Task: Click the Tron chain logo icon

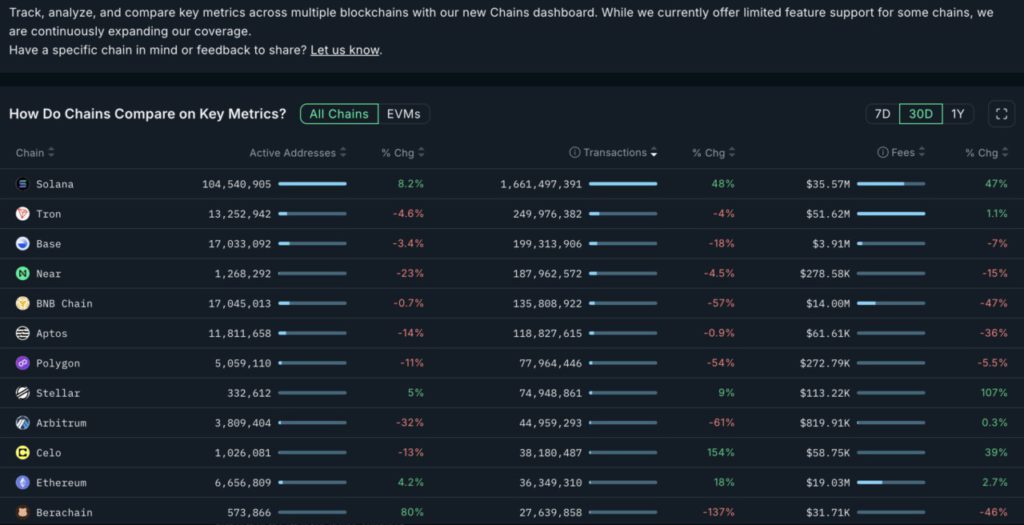Action: pyautogui.click(x=23, y=214)
